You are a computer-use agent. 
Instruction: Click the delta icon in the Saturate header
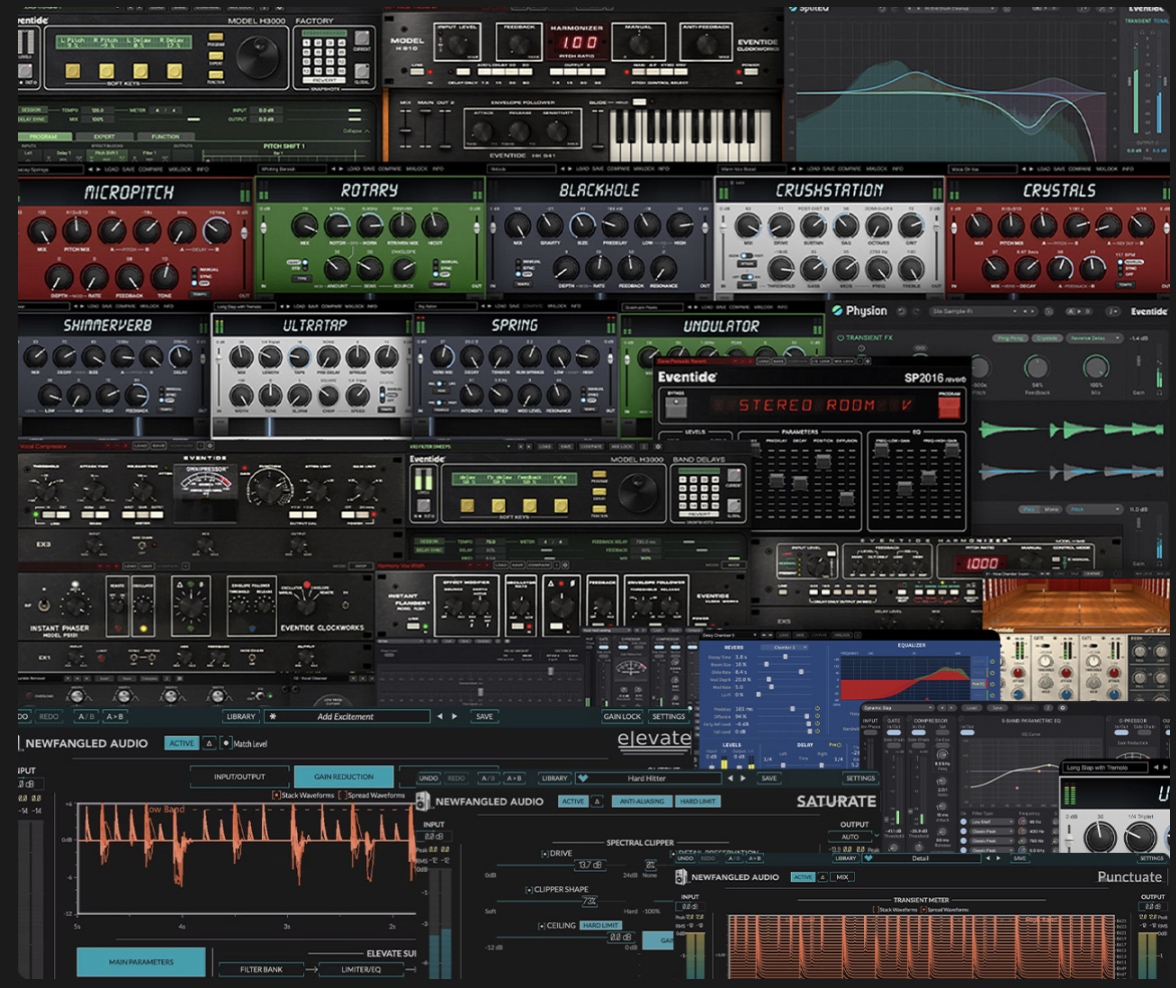click(x=597, y=802)
